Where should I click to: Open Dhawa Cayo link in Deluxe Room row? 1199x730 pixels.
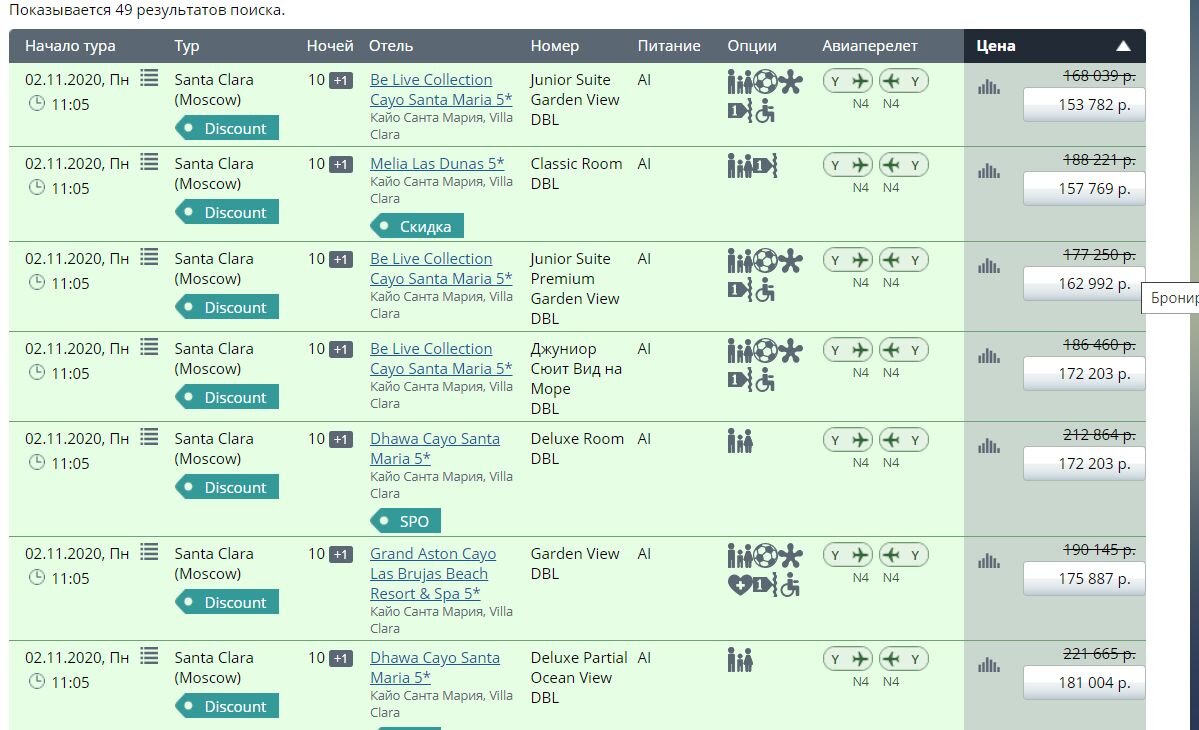pos(435,449)
